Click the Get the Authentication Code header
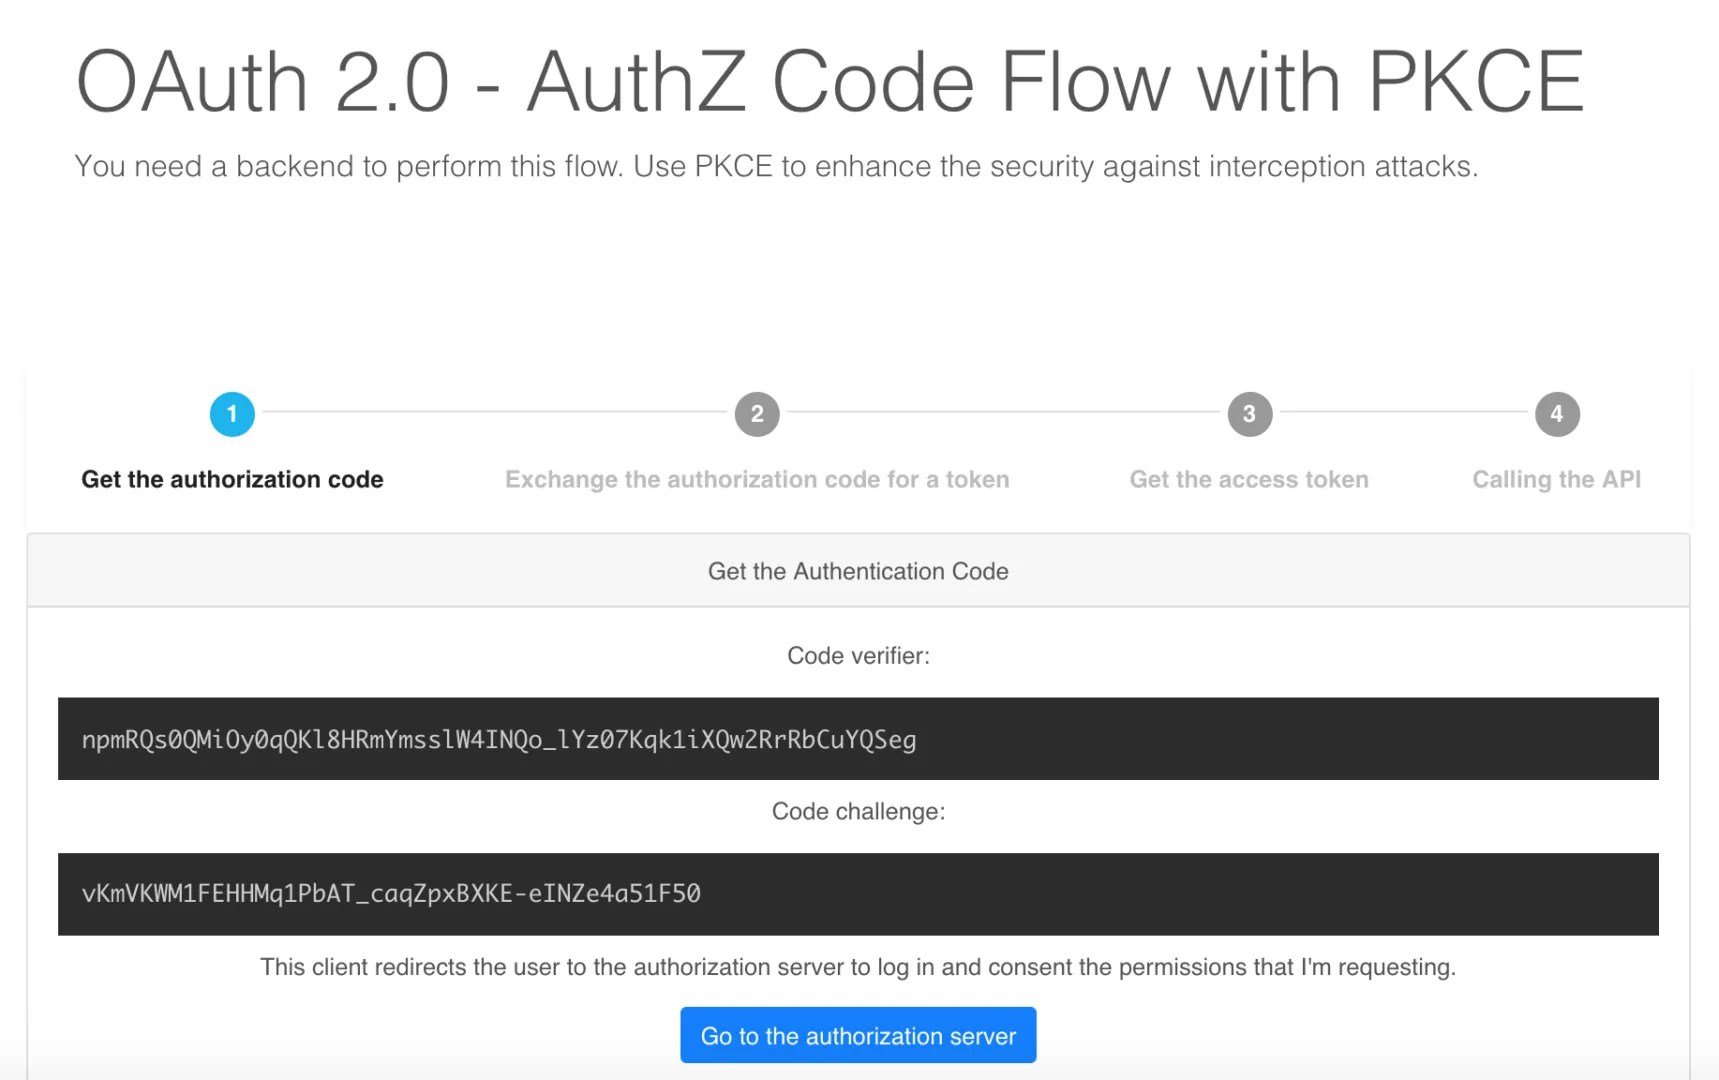This screenshot has height=1080, width=1719. click(x=858, y=571)
